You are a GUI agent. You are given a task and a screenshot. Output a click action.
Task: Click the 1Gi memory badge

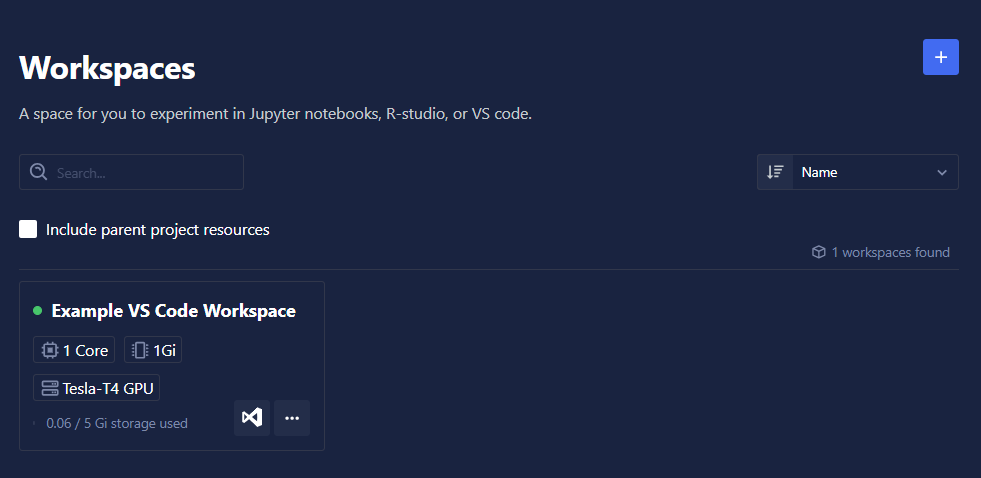(x=153, y=350)
